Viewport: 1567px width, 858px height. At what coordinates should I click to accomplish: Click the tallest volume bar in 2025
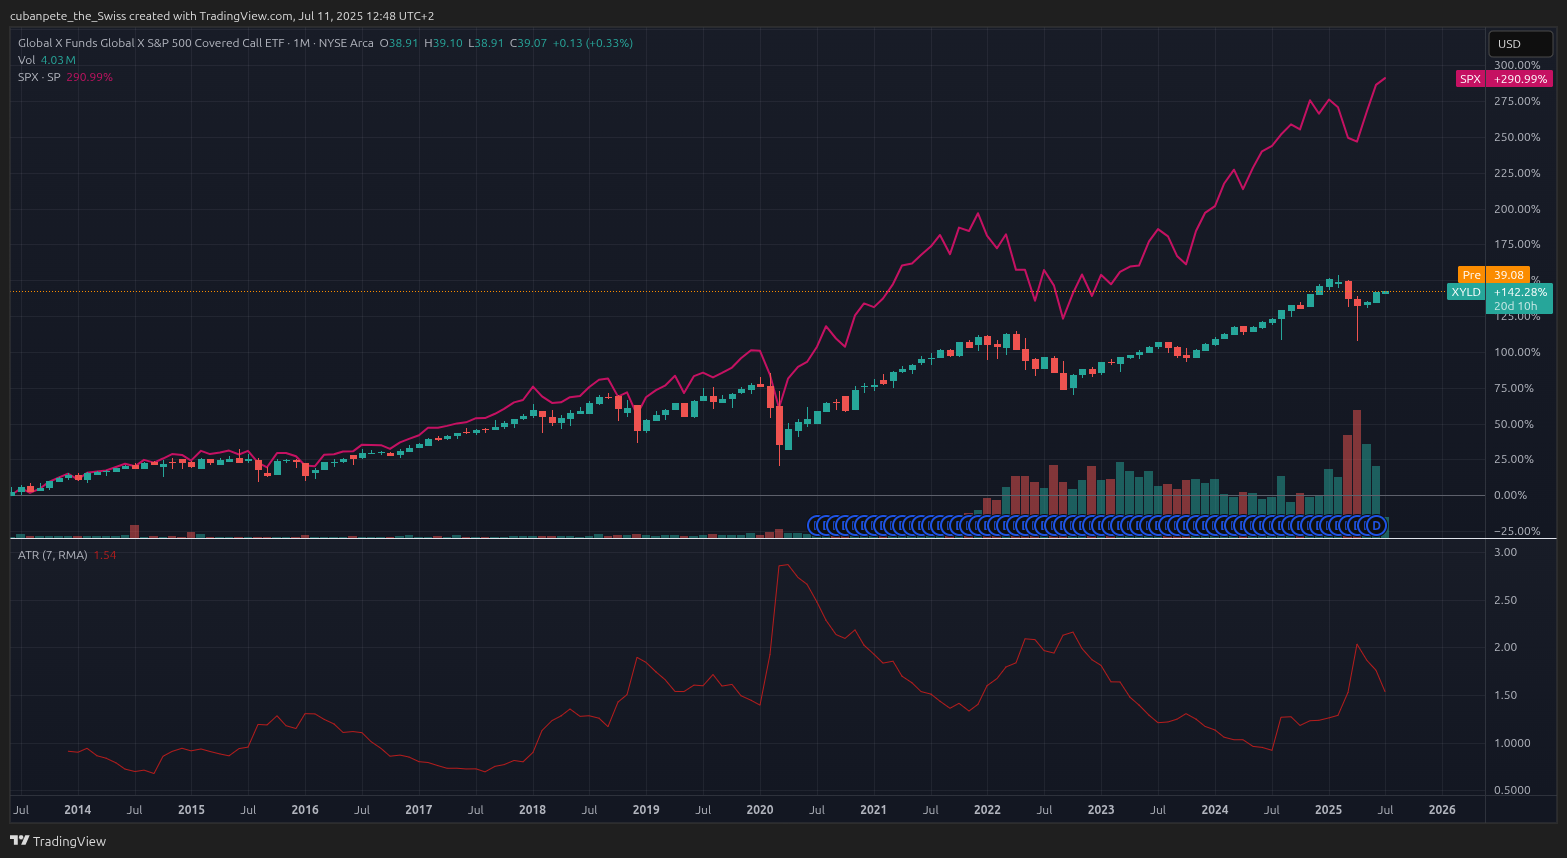(x=1357, y=460)
